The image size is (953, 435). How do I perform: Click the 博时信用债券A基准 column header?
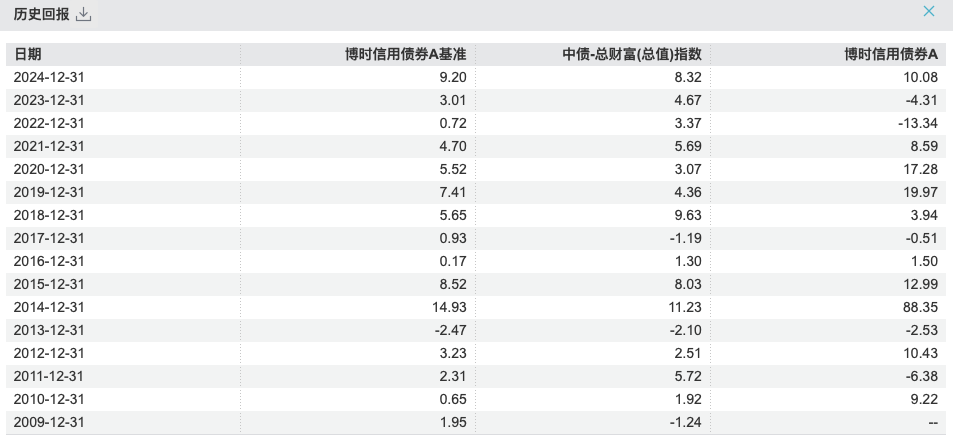405,54
